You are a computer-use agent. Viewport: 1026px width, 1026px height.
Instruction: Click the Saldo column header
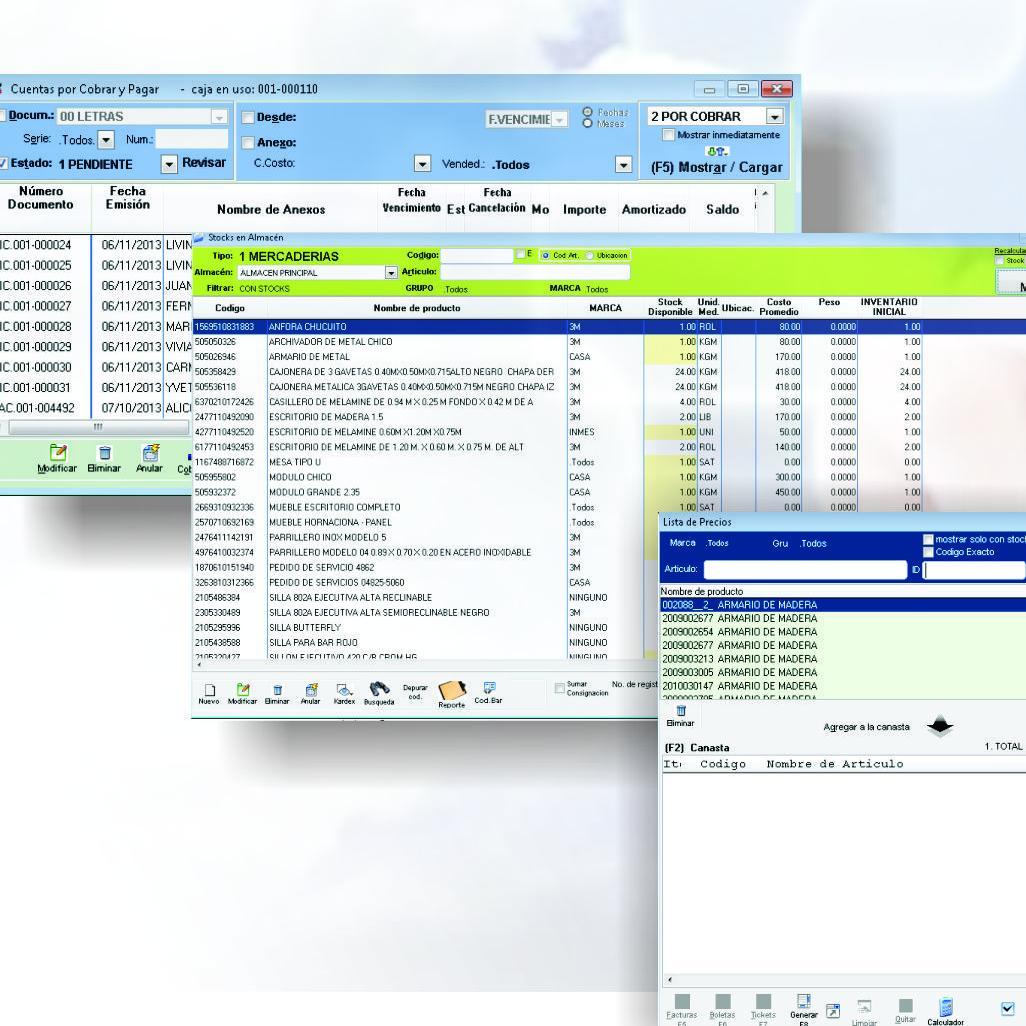pos(722,210)
